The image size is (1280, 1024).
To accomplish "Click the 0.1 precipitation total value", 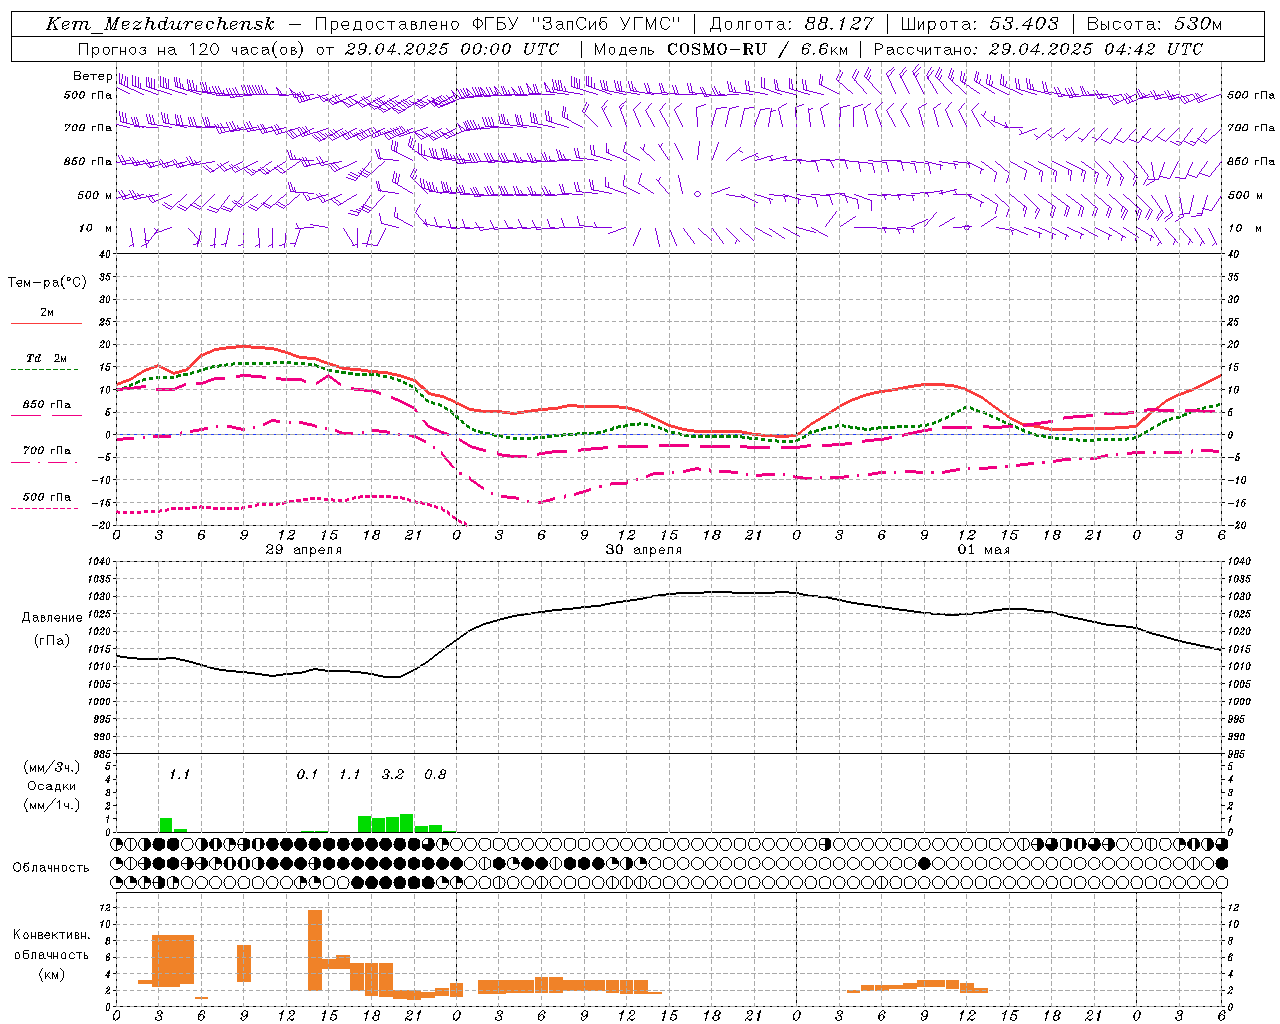I will [x=307, y=774].
